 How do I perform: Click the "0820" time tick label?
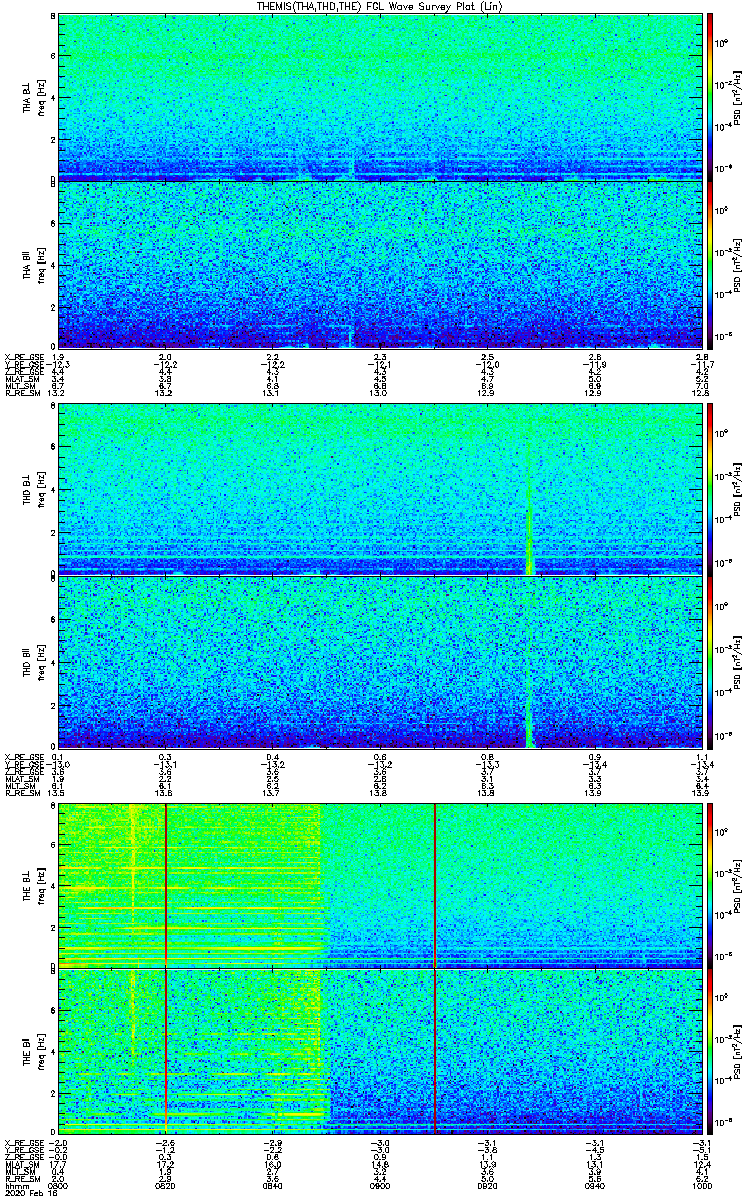click(x=166, y=1186)
